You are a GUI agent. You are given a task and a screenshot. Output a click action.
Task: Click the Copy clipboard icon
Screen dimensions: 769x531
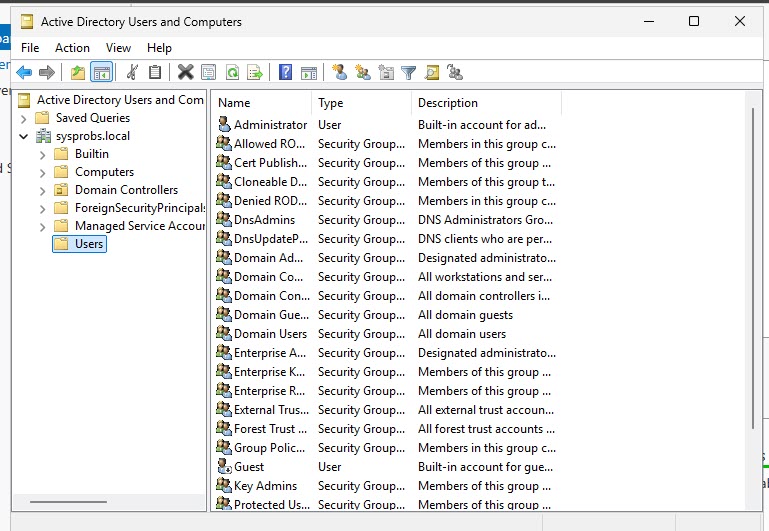click(x=155, y=73)
